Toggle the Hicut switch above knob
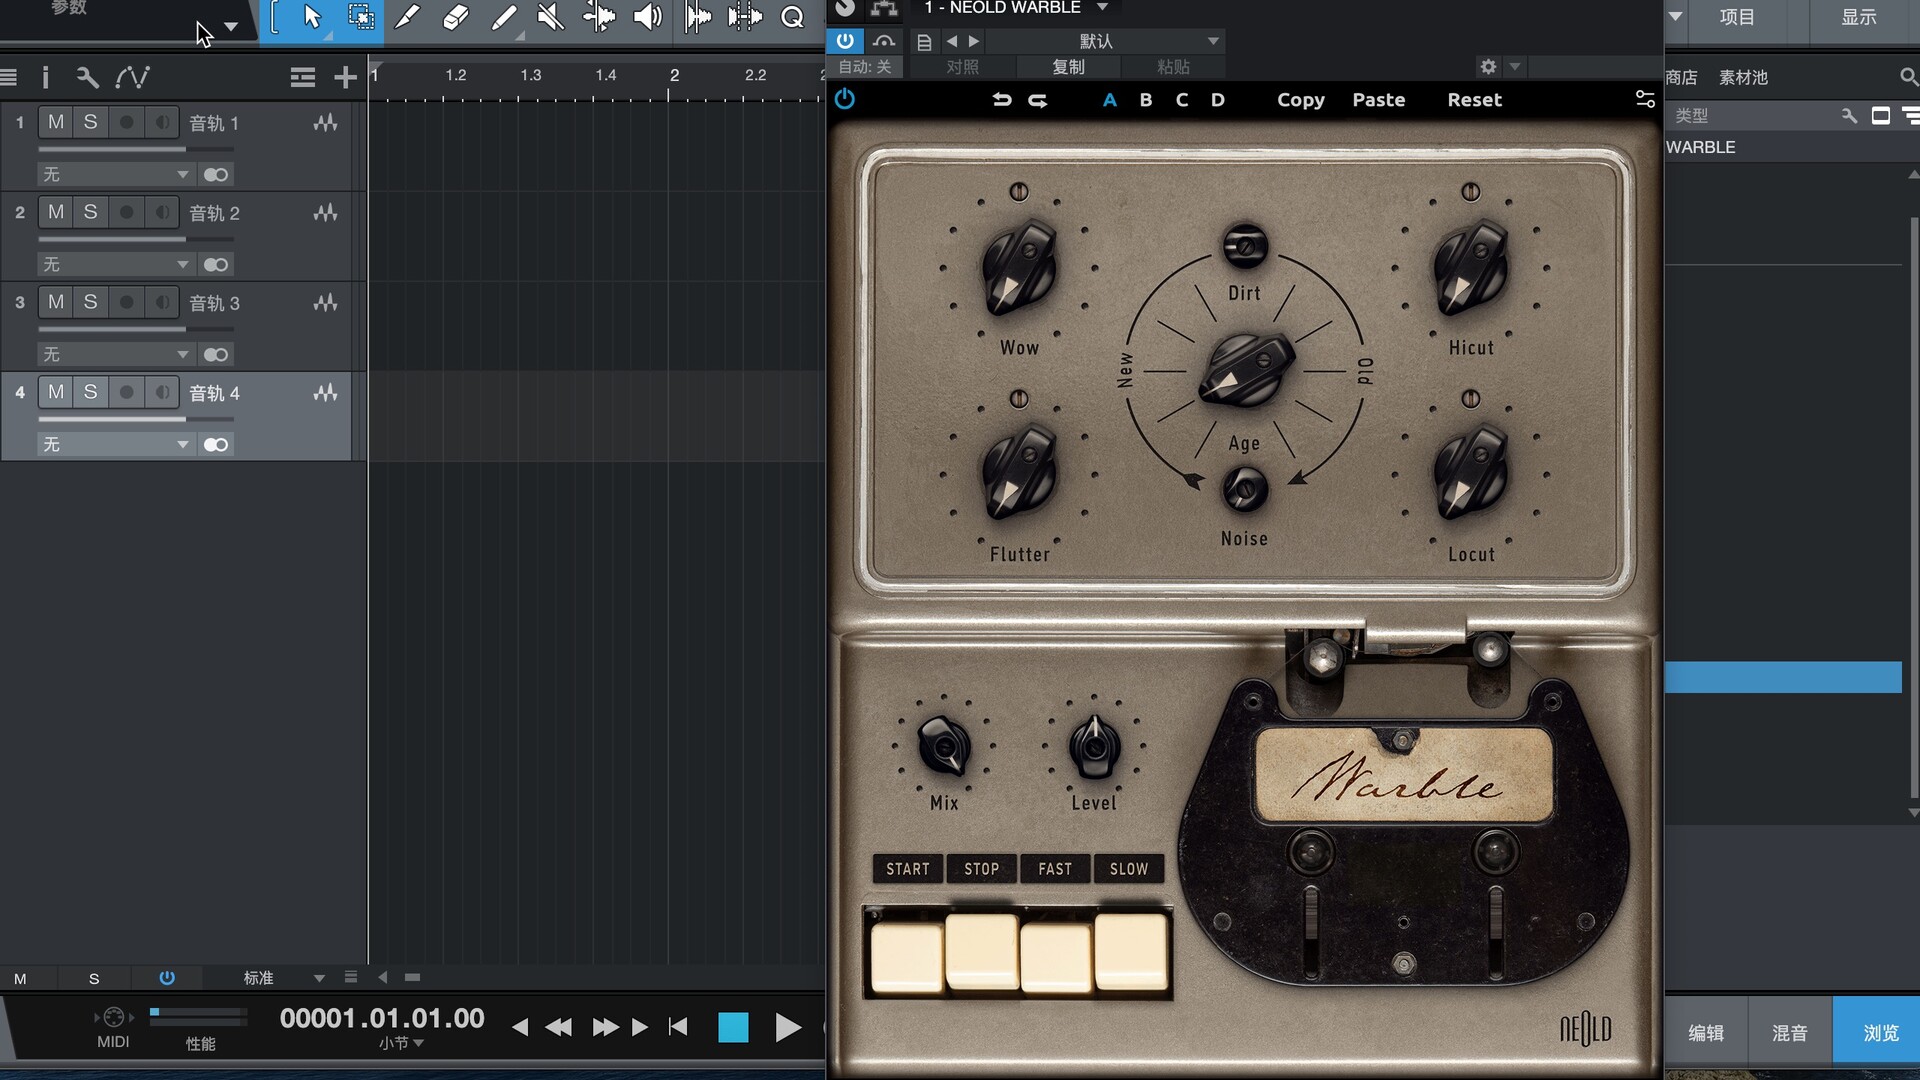 1470,192
